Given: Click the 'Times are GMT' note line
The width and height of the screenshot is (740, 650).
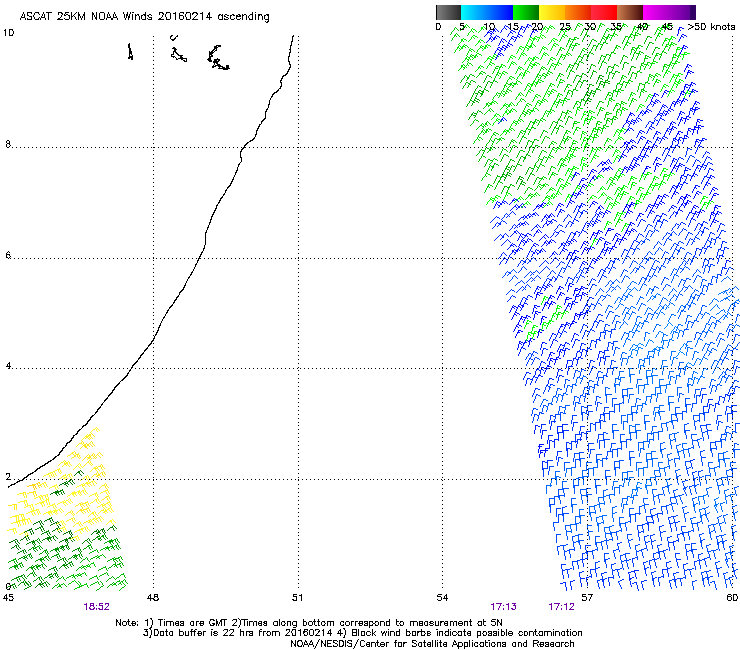Looking at the screenshot, I should (309, 623).
